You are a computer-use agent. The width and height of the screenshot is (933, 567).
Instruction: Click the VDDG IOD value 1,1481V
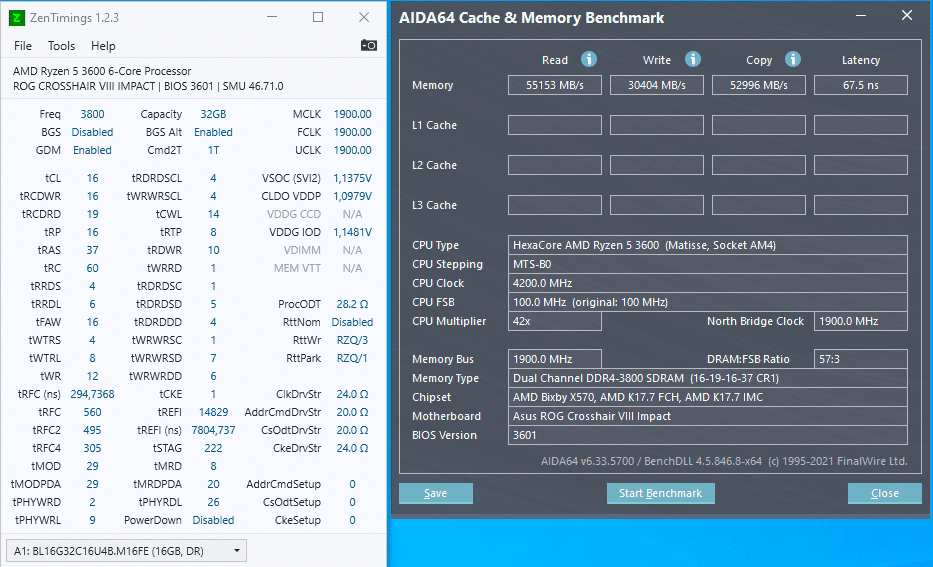[352, 232]
